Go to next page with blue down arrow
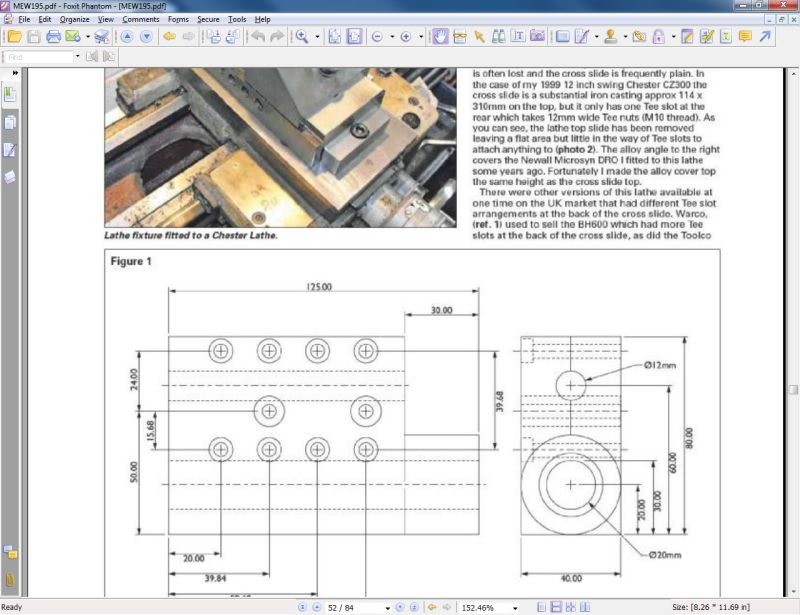The width and height of the screenshot is (800, 615). (x=146, y=37)
